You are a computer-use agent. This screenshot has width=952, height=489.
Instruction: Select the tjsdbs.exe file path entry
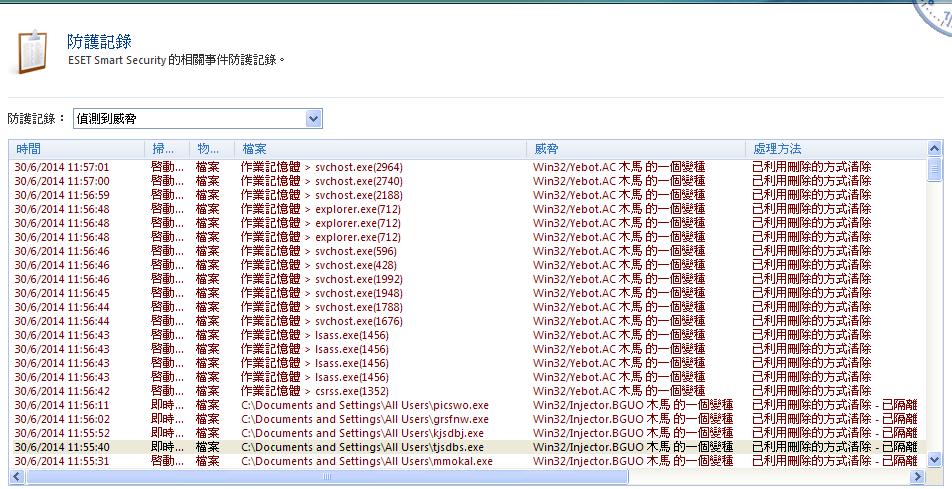pyautogui.click(x=362, y=447)
